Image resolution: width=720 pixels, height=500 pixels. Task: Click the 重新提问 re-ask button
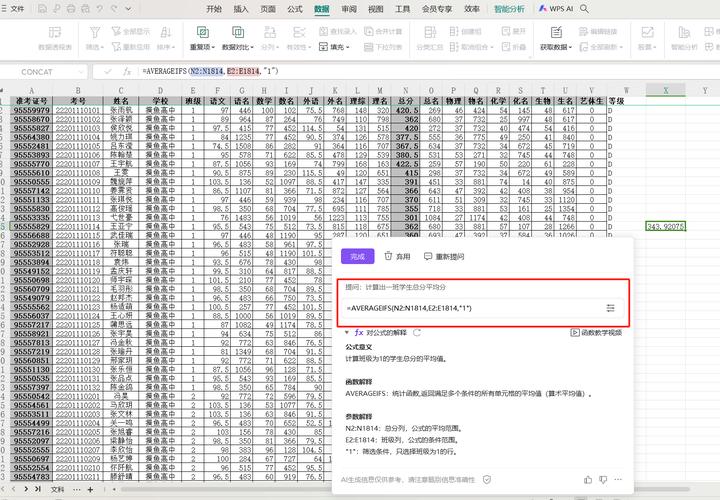[x=444, y=256]
